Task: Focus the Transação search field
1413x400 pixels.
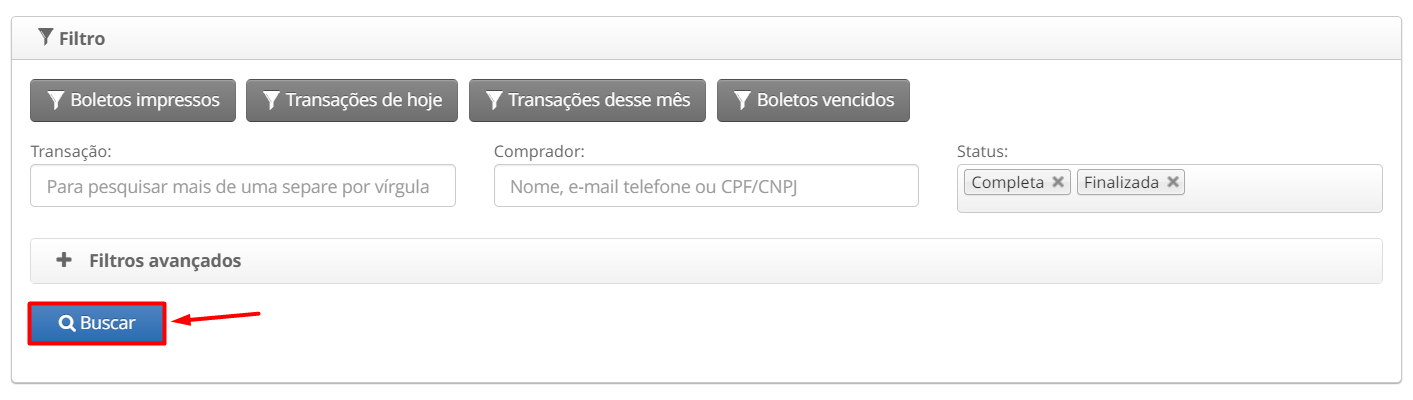Action: [x=243, y=186]
